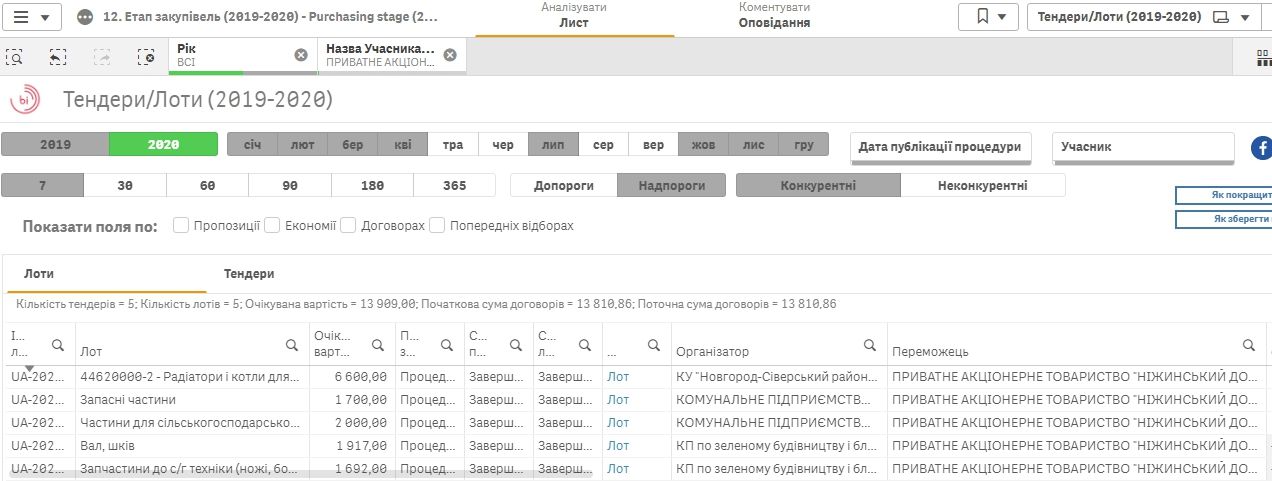Choose the 365 days period

click(x=454, y=185)
